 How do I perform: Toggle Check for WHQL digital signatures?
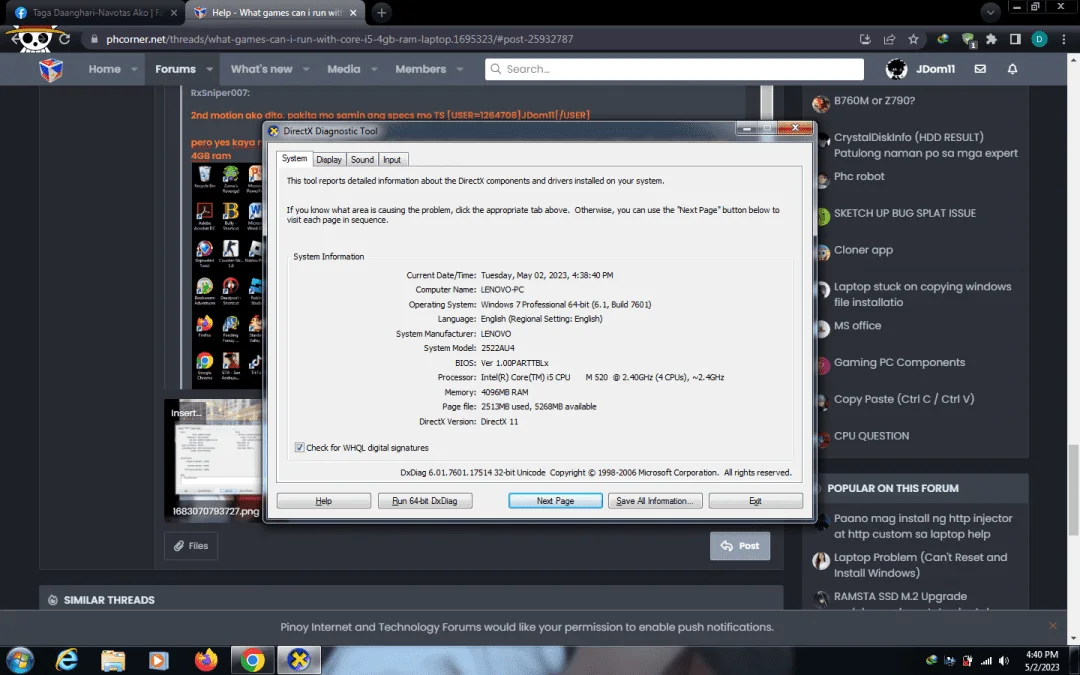300,448
